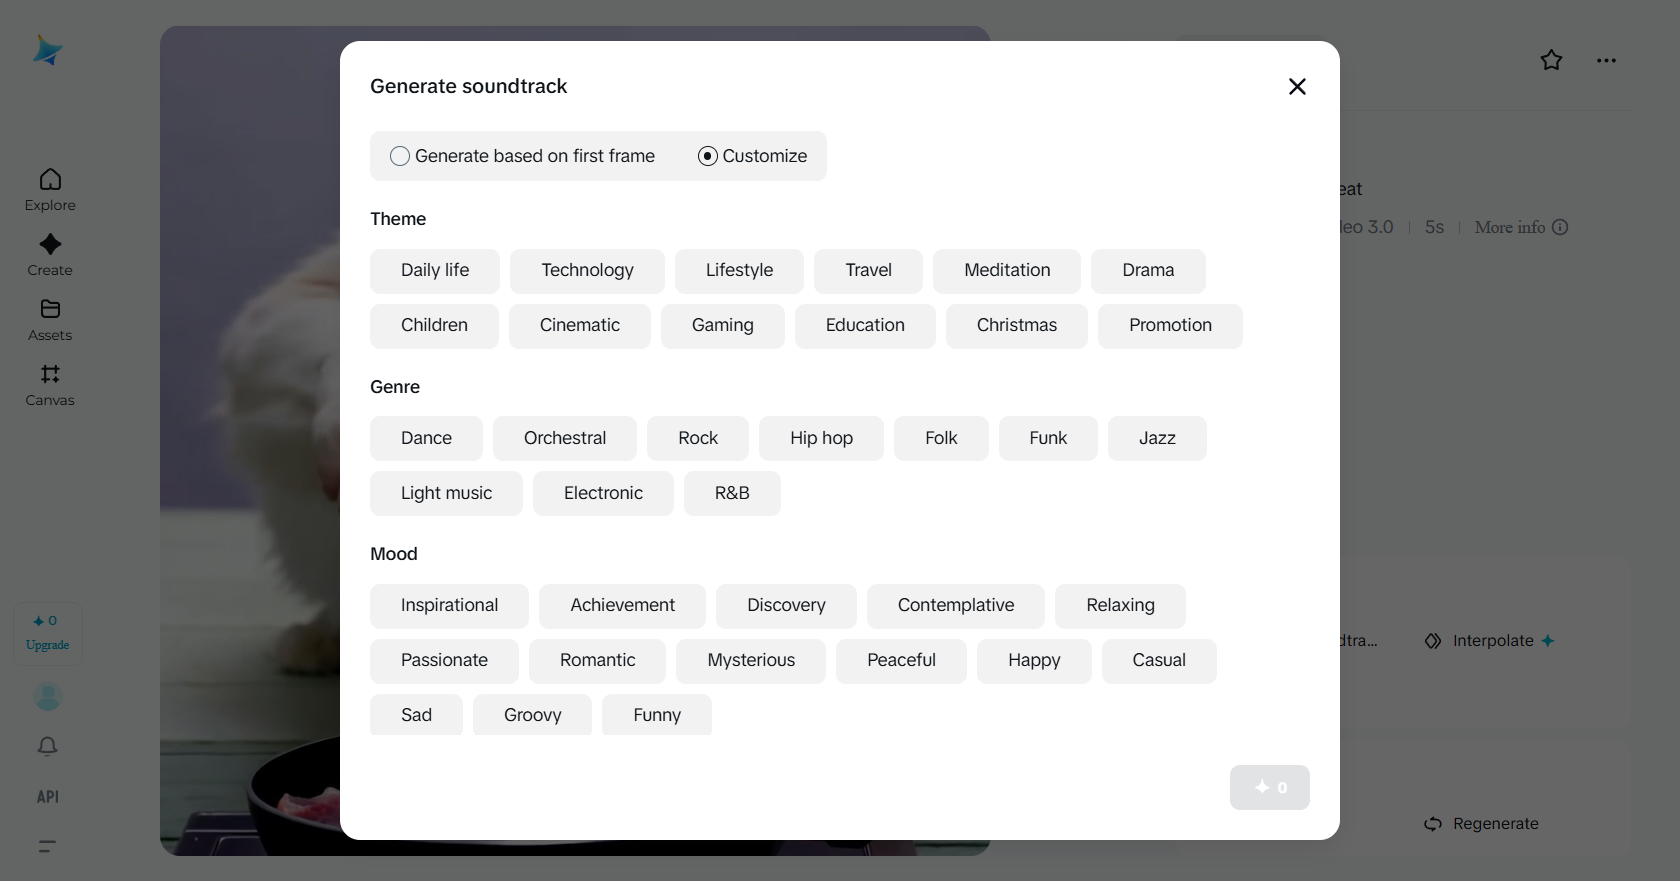Toggle the Relaxing mood chip
This screenshot has height=881, width=1680.
tap(1120, 606)
